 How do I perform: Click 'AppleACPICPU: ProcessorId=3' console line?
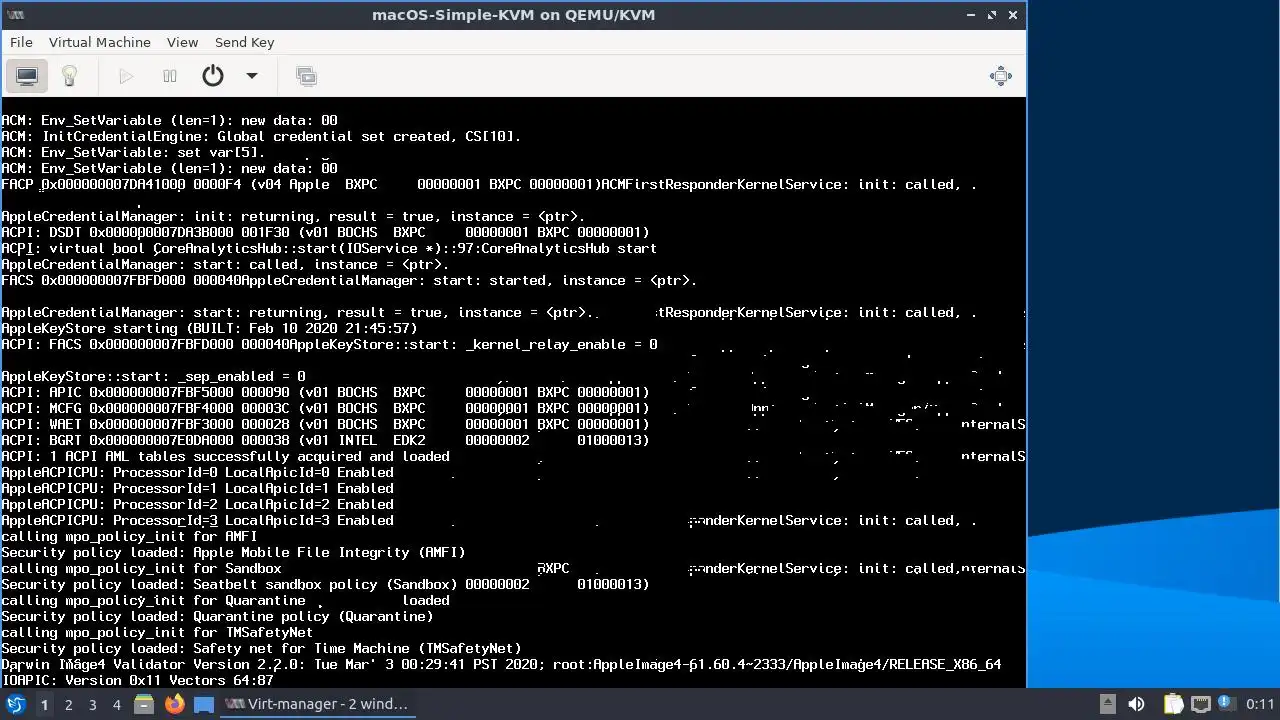coord(197,520)
